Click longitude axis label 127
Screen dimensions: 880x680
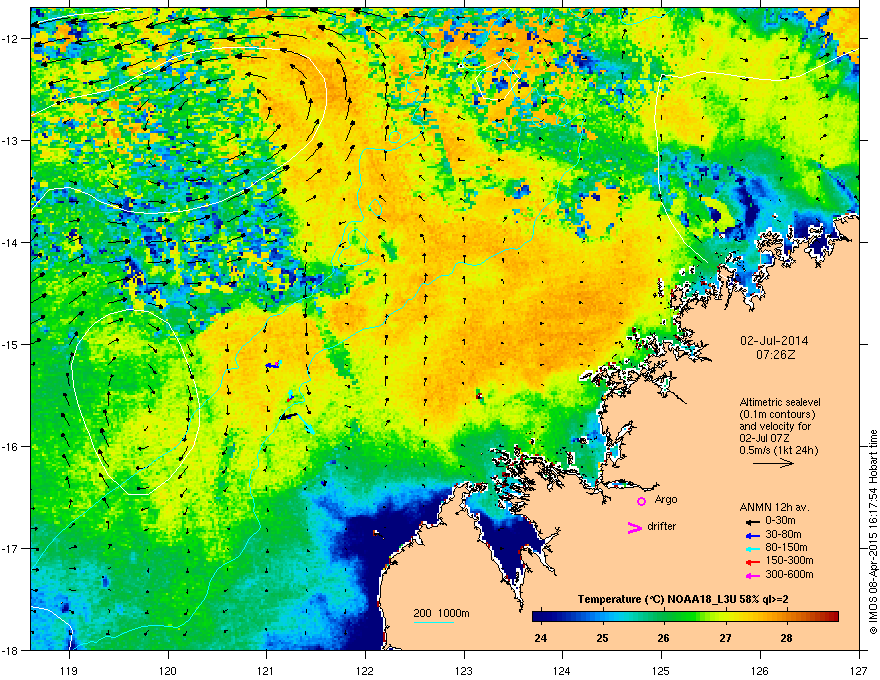tap(859, 670)
